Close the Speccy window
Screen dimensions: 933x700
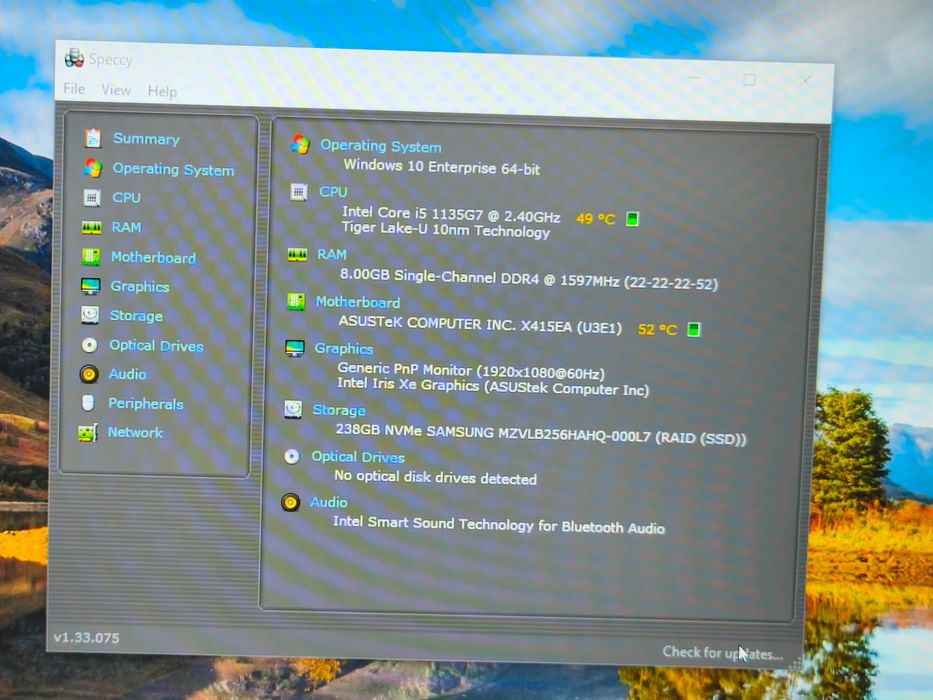click(805, 81)
